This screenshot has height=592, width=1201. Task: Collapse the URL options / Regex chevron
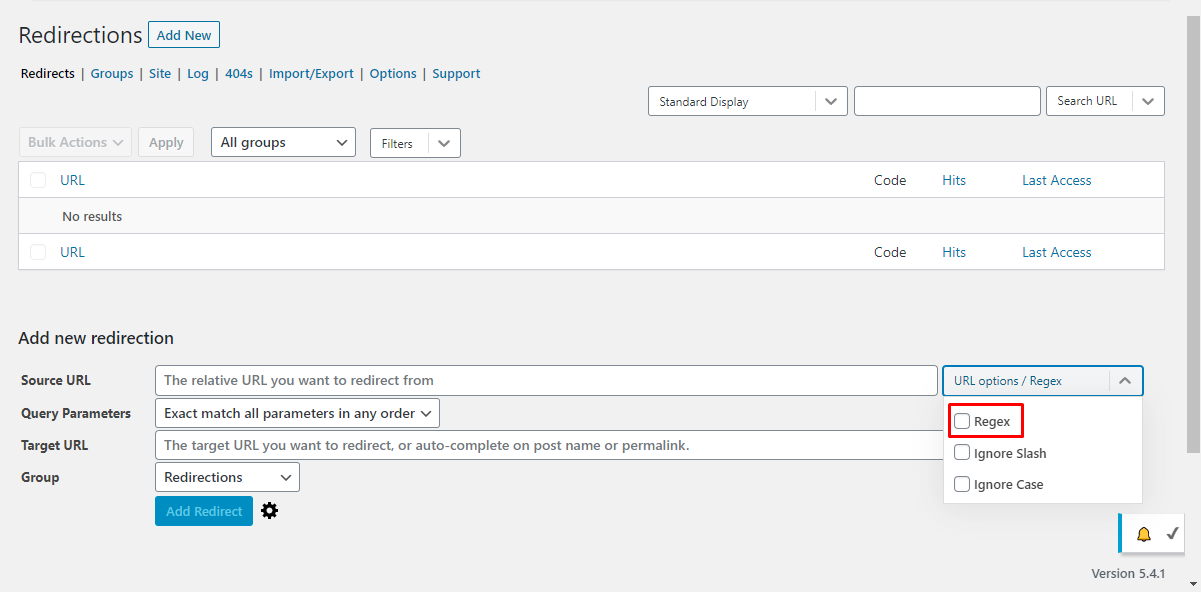pos(1125,381)
